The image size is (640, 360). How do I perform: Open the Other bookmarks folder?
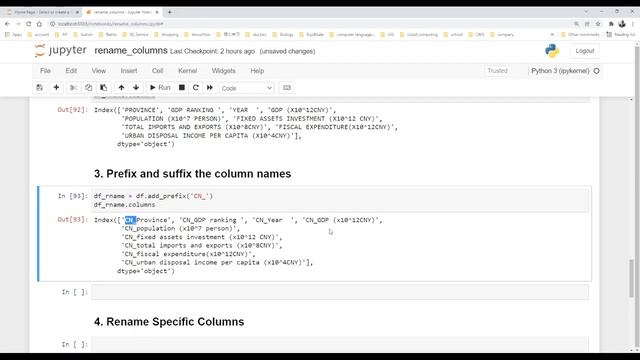click(x=580, y=35)
